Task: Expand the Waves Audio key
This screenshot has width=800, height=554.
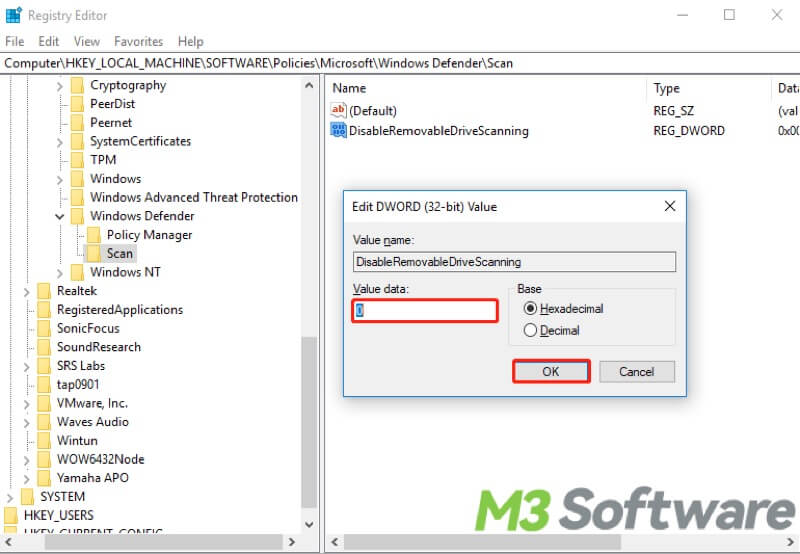Action: tap(27, 423)
